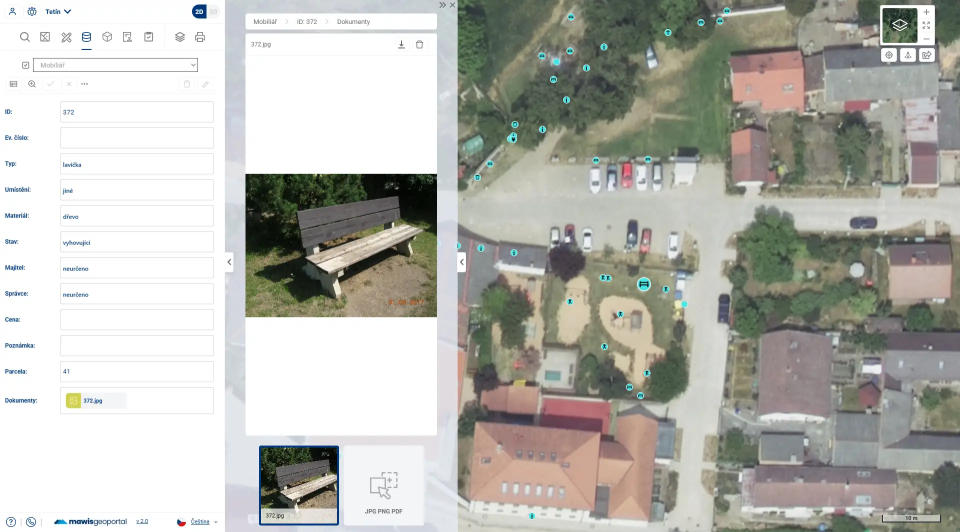Image resolution: width=960 pixels, height=532 pixels.
Task: Open the Čeština language selector
Action: tap(198, 521)
